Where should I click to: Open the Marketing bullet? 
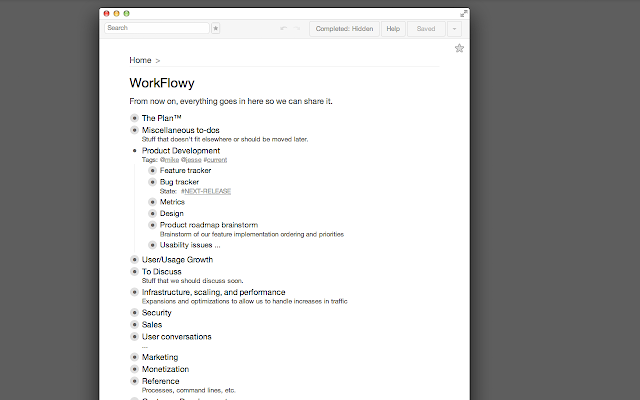(134, 357)
